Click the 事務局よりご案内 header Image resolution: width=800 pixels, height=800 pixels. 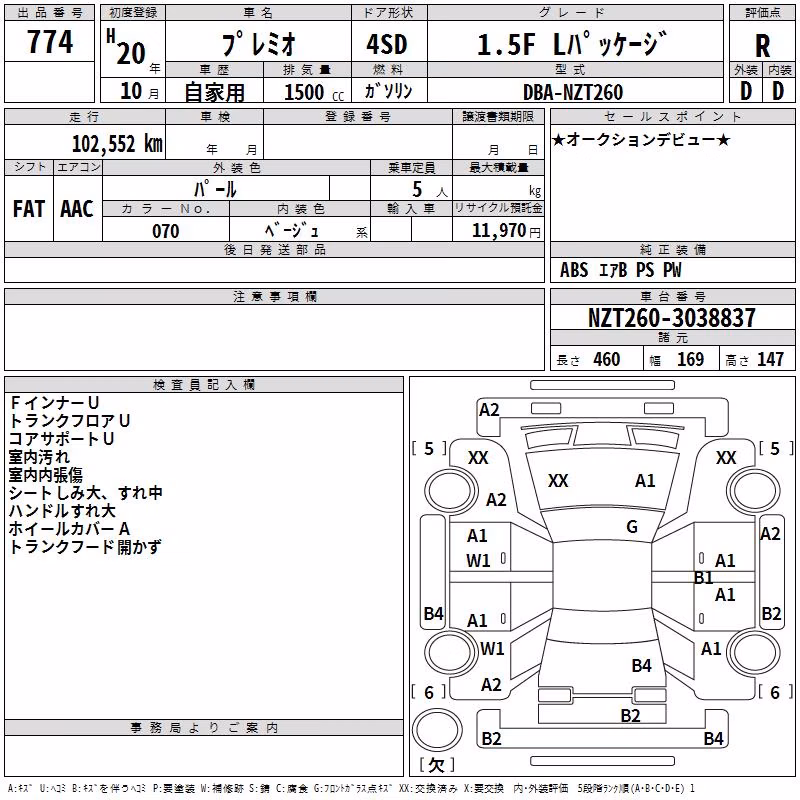pos(204,728)
